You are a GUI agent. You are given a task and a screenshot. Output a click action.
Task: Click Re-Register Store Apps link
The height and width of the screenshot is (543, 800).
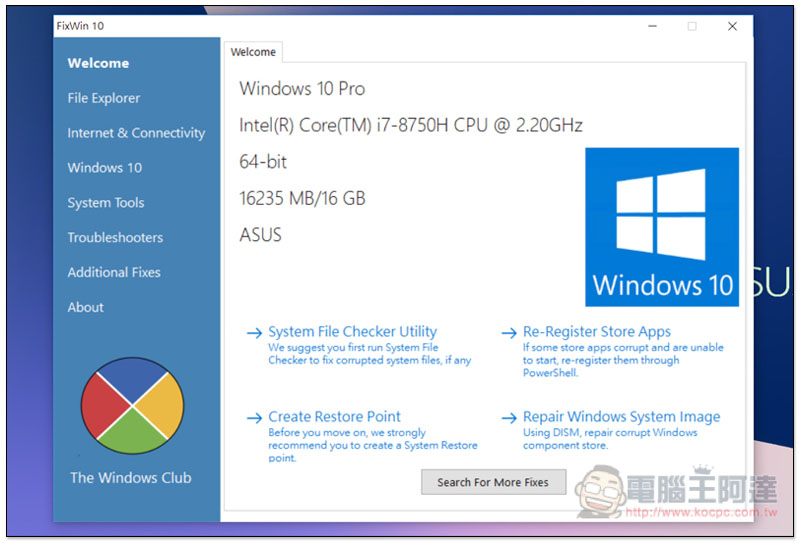coord(597,332)
